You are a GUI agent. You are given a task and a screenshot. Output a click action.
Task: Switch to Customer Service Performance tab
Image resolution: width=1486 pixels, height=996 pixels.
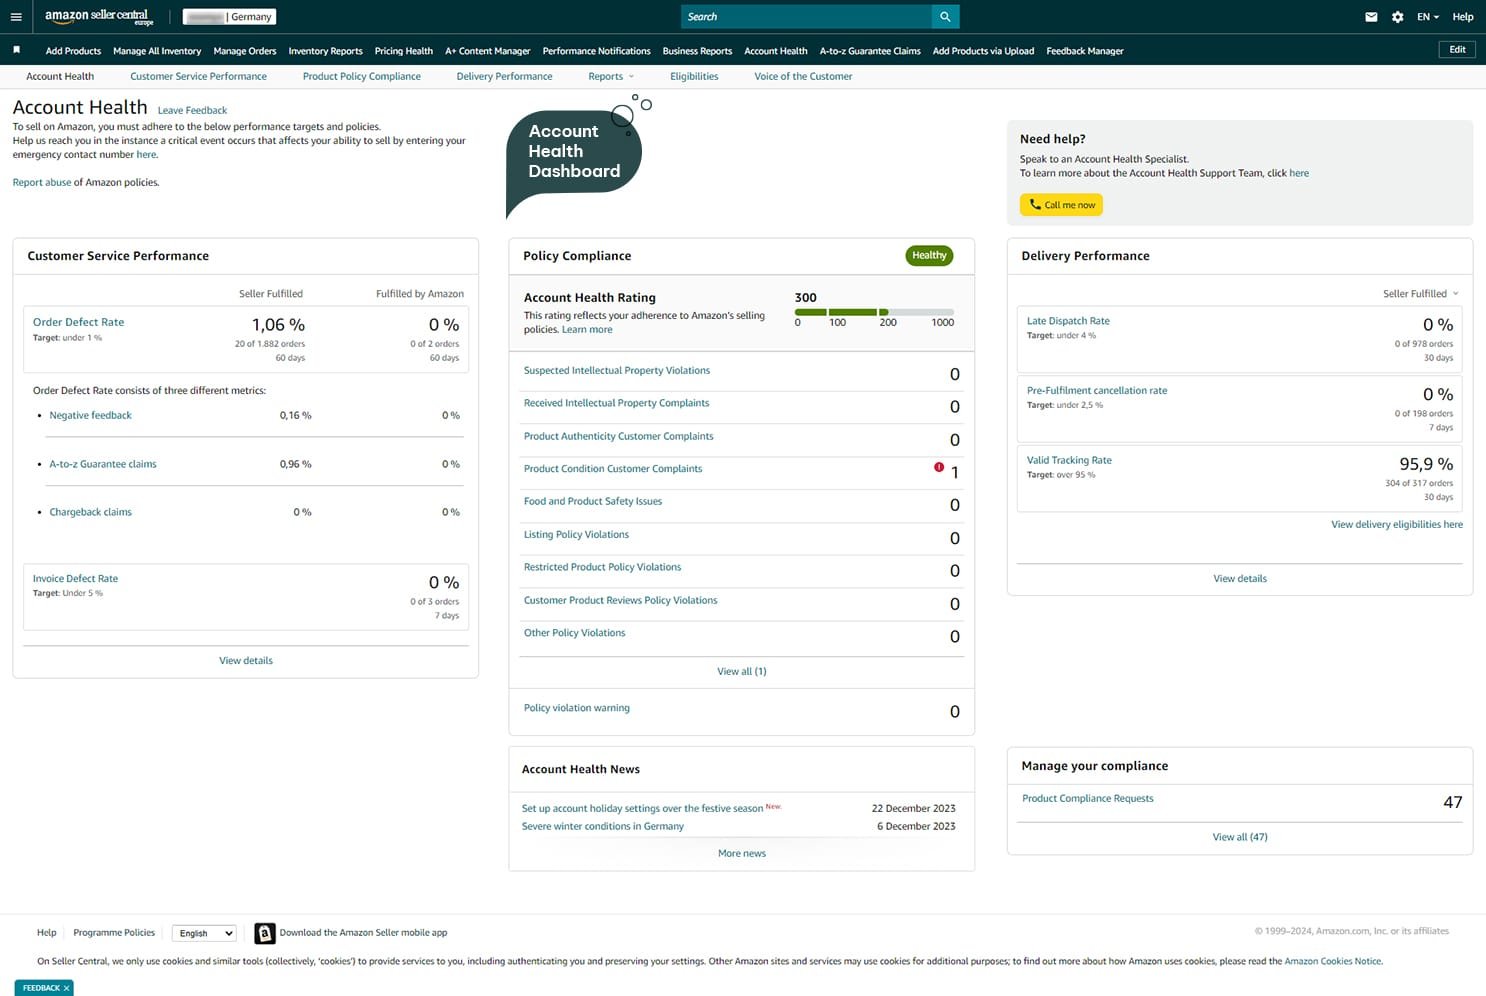pos(198,76)
